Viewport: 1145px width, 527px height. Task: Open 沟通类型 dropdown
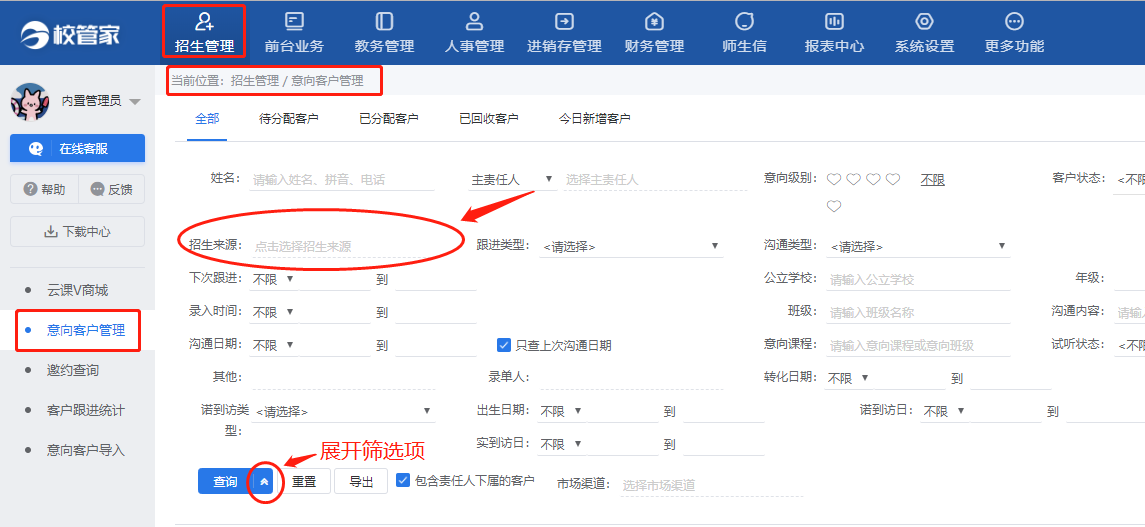point(919,247)
